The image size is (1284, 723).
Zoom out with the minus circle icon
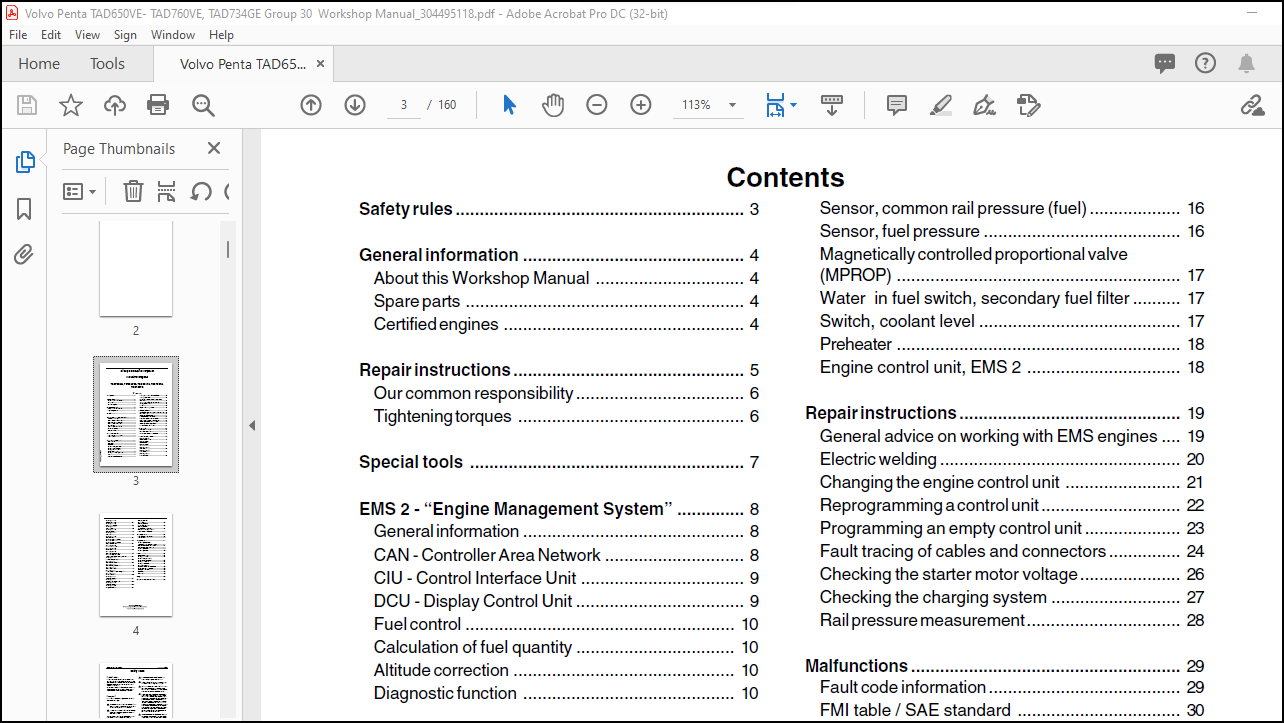coord(597,105)
